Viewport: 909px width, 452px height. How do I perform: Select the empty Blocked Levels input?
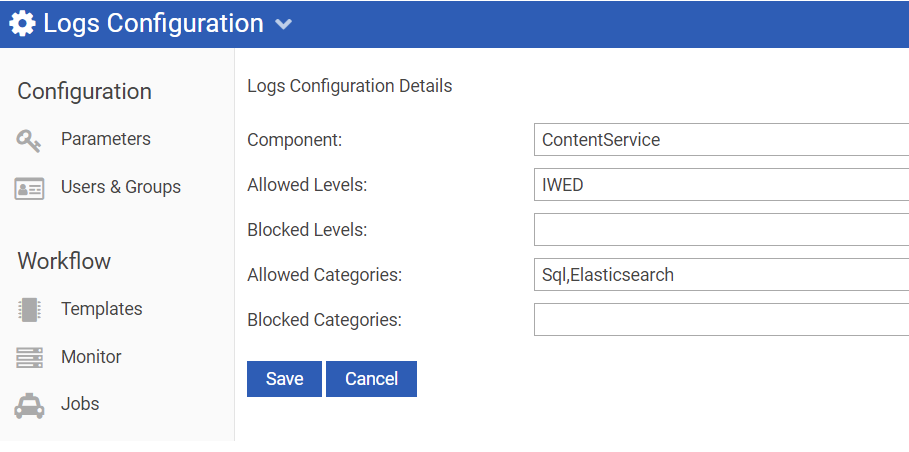point(720,230)
